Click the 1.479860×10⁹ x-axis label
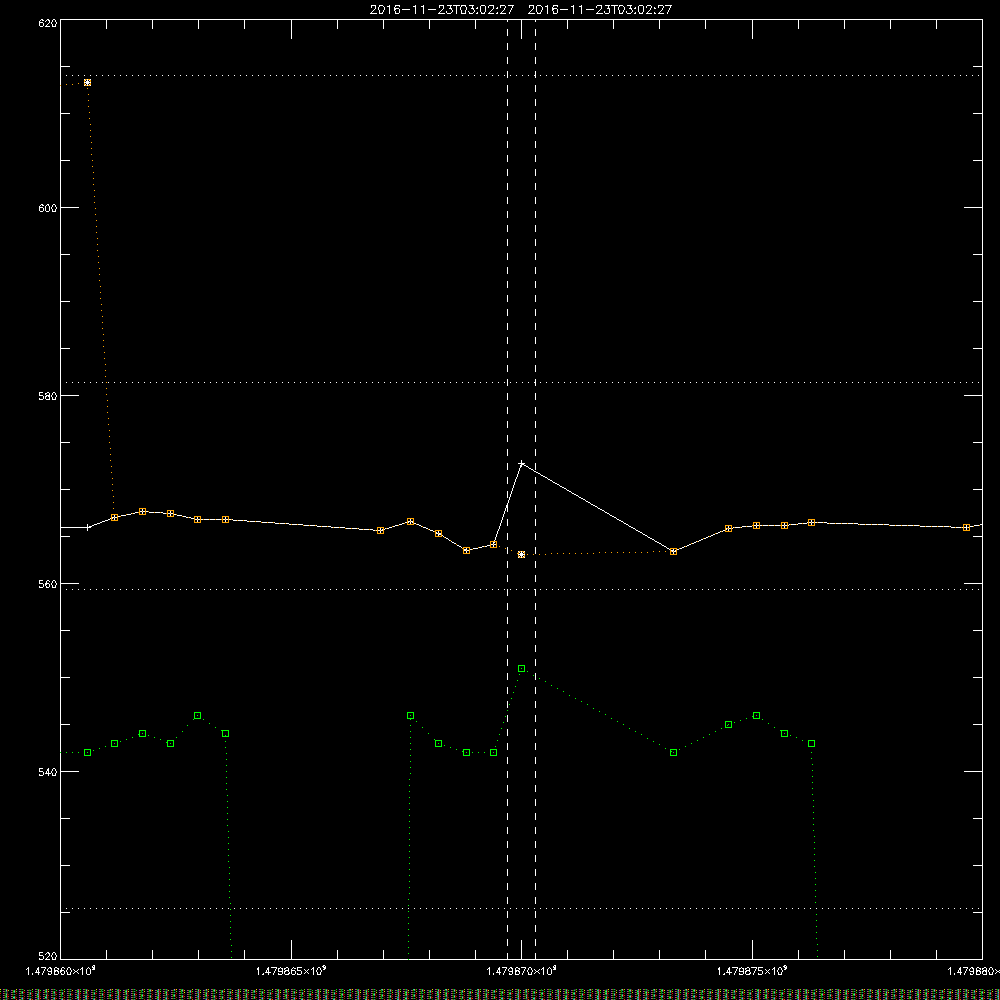 pos(60,971)
